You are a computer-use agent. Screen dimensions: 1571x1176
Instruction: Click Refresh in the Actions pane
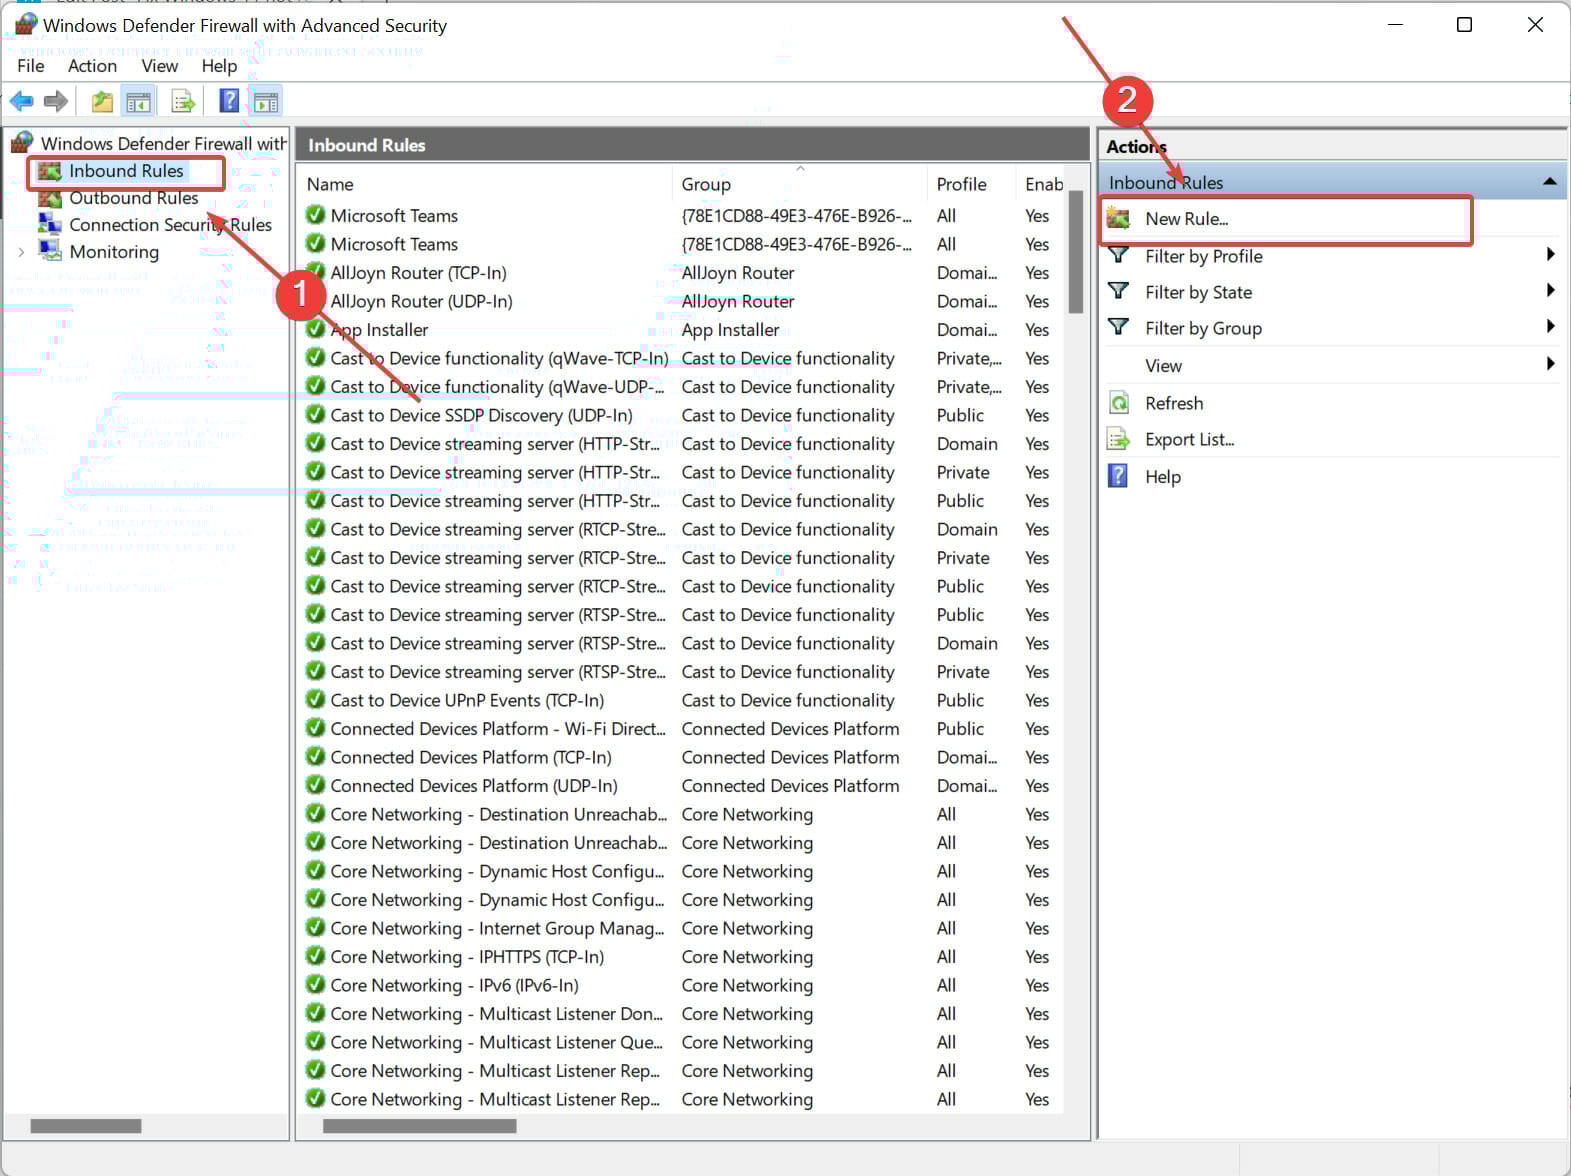tap(1173, 404)
